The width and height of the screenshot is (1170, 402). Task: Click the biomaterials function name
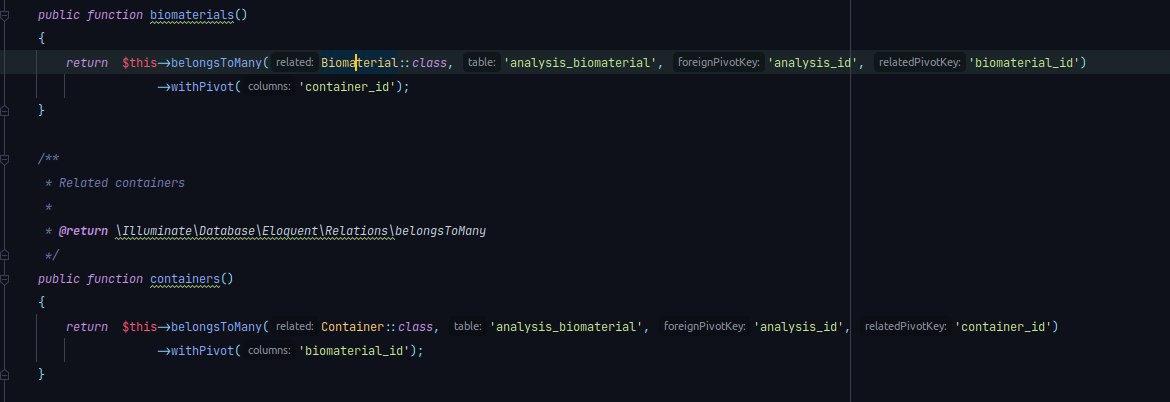pos(192,15)
